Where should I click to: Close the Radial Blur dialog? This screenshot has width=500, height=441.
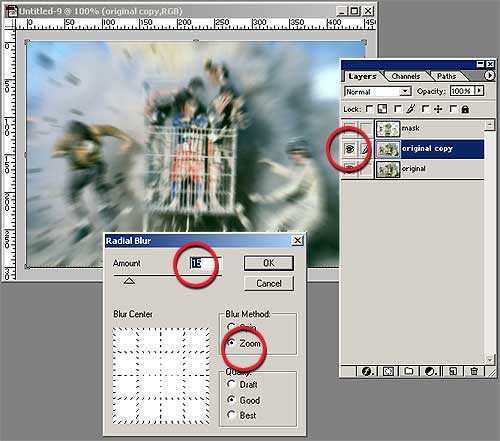point(297,241)
